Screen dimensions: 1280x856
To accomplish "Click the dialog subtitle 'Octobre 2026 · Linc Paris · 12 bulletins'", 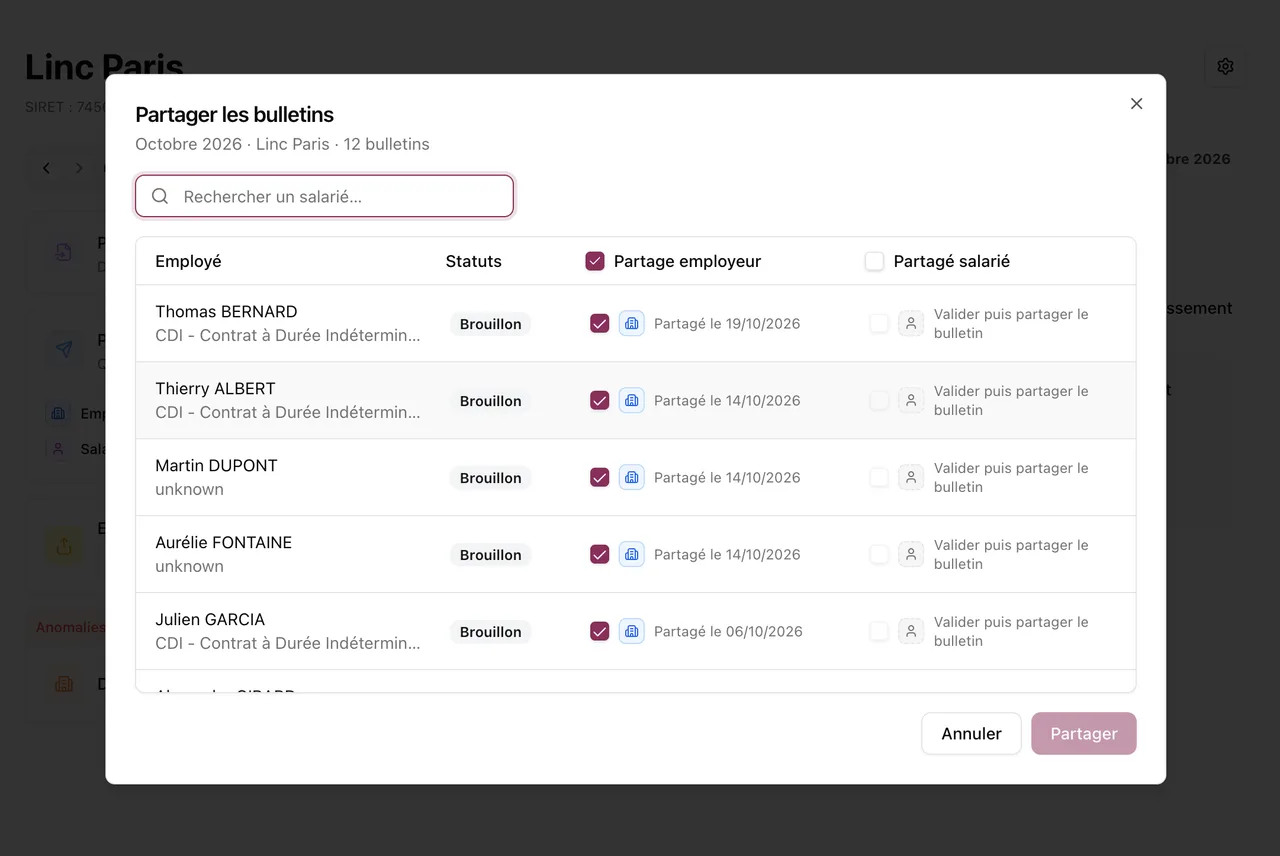I will [282, 144].
